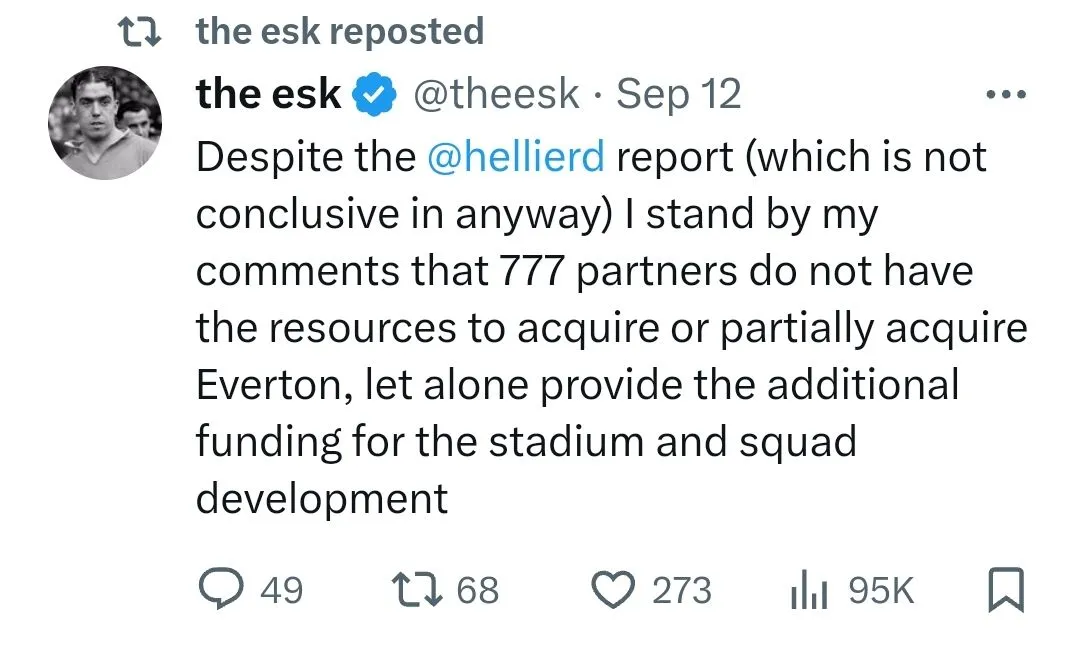The width and height of the screenshot is (1080, 650).
Task: Click the word "development" in tweet body
Action: tap(322, 499)
